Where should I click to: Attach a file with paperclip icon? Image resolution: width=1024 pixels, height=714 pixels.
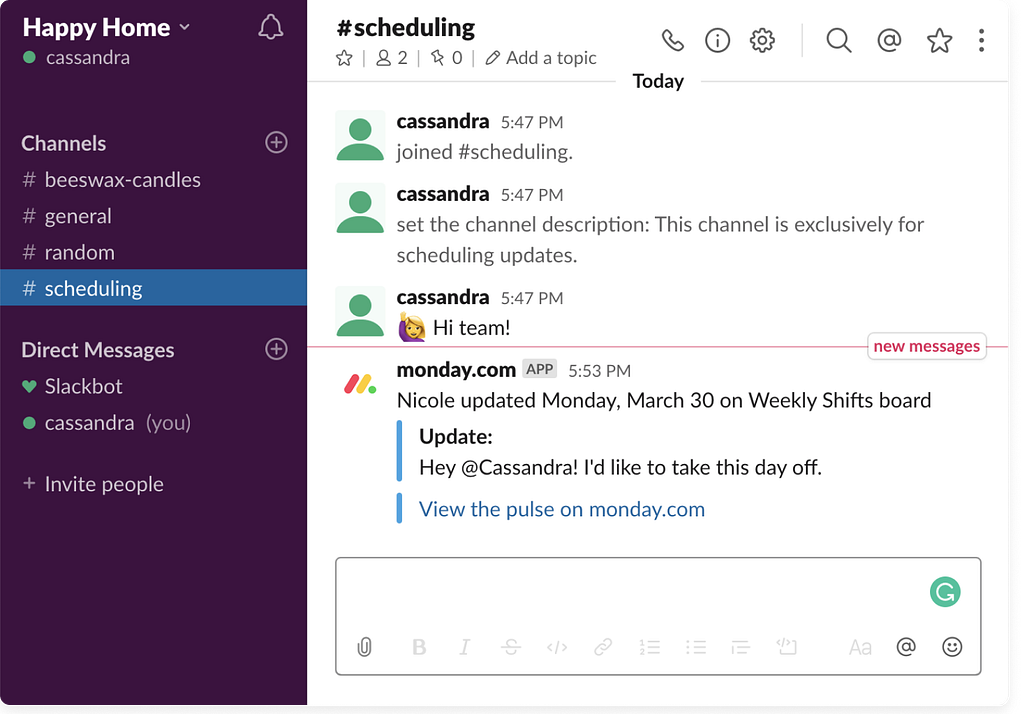(365, 647)
